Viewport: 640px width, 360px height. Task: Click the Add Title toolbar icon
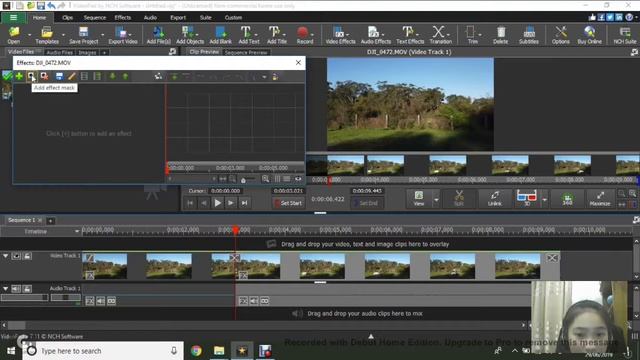point(277,35)
